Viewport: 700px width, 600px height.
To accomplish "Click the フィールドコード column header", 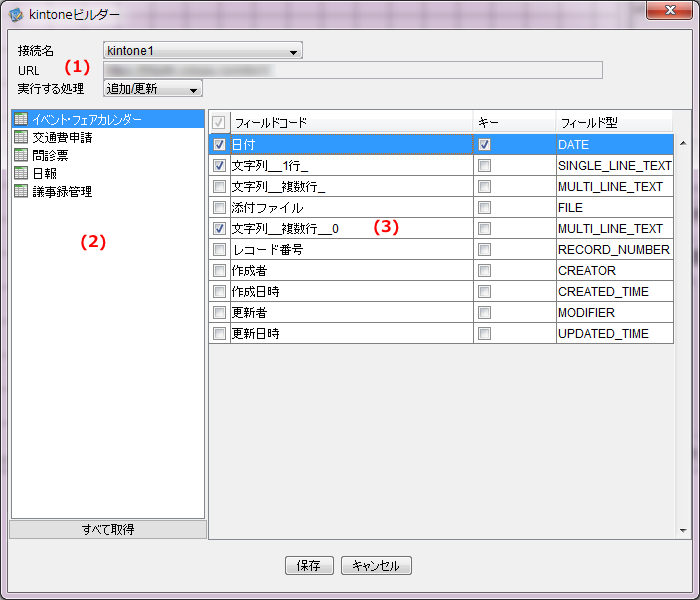I will click(352, 122).
